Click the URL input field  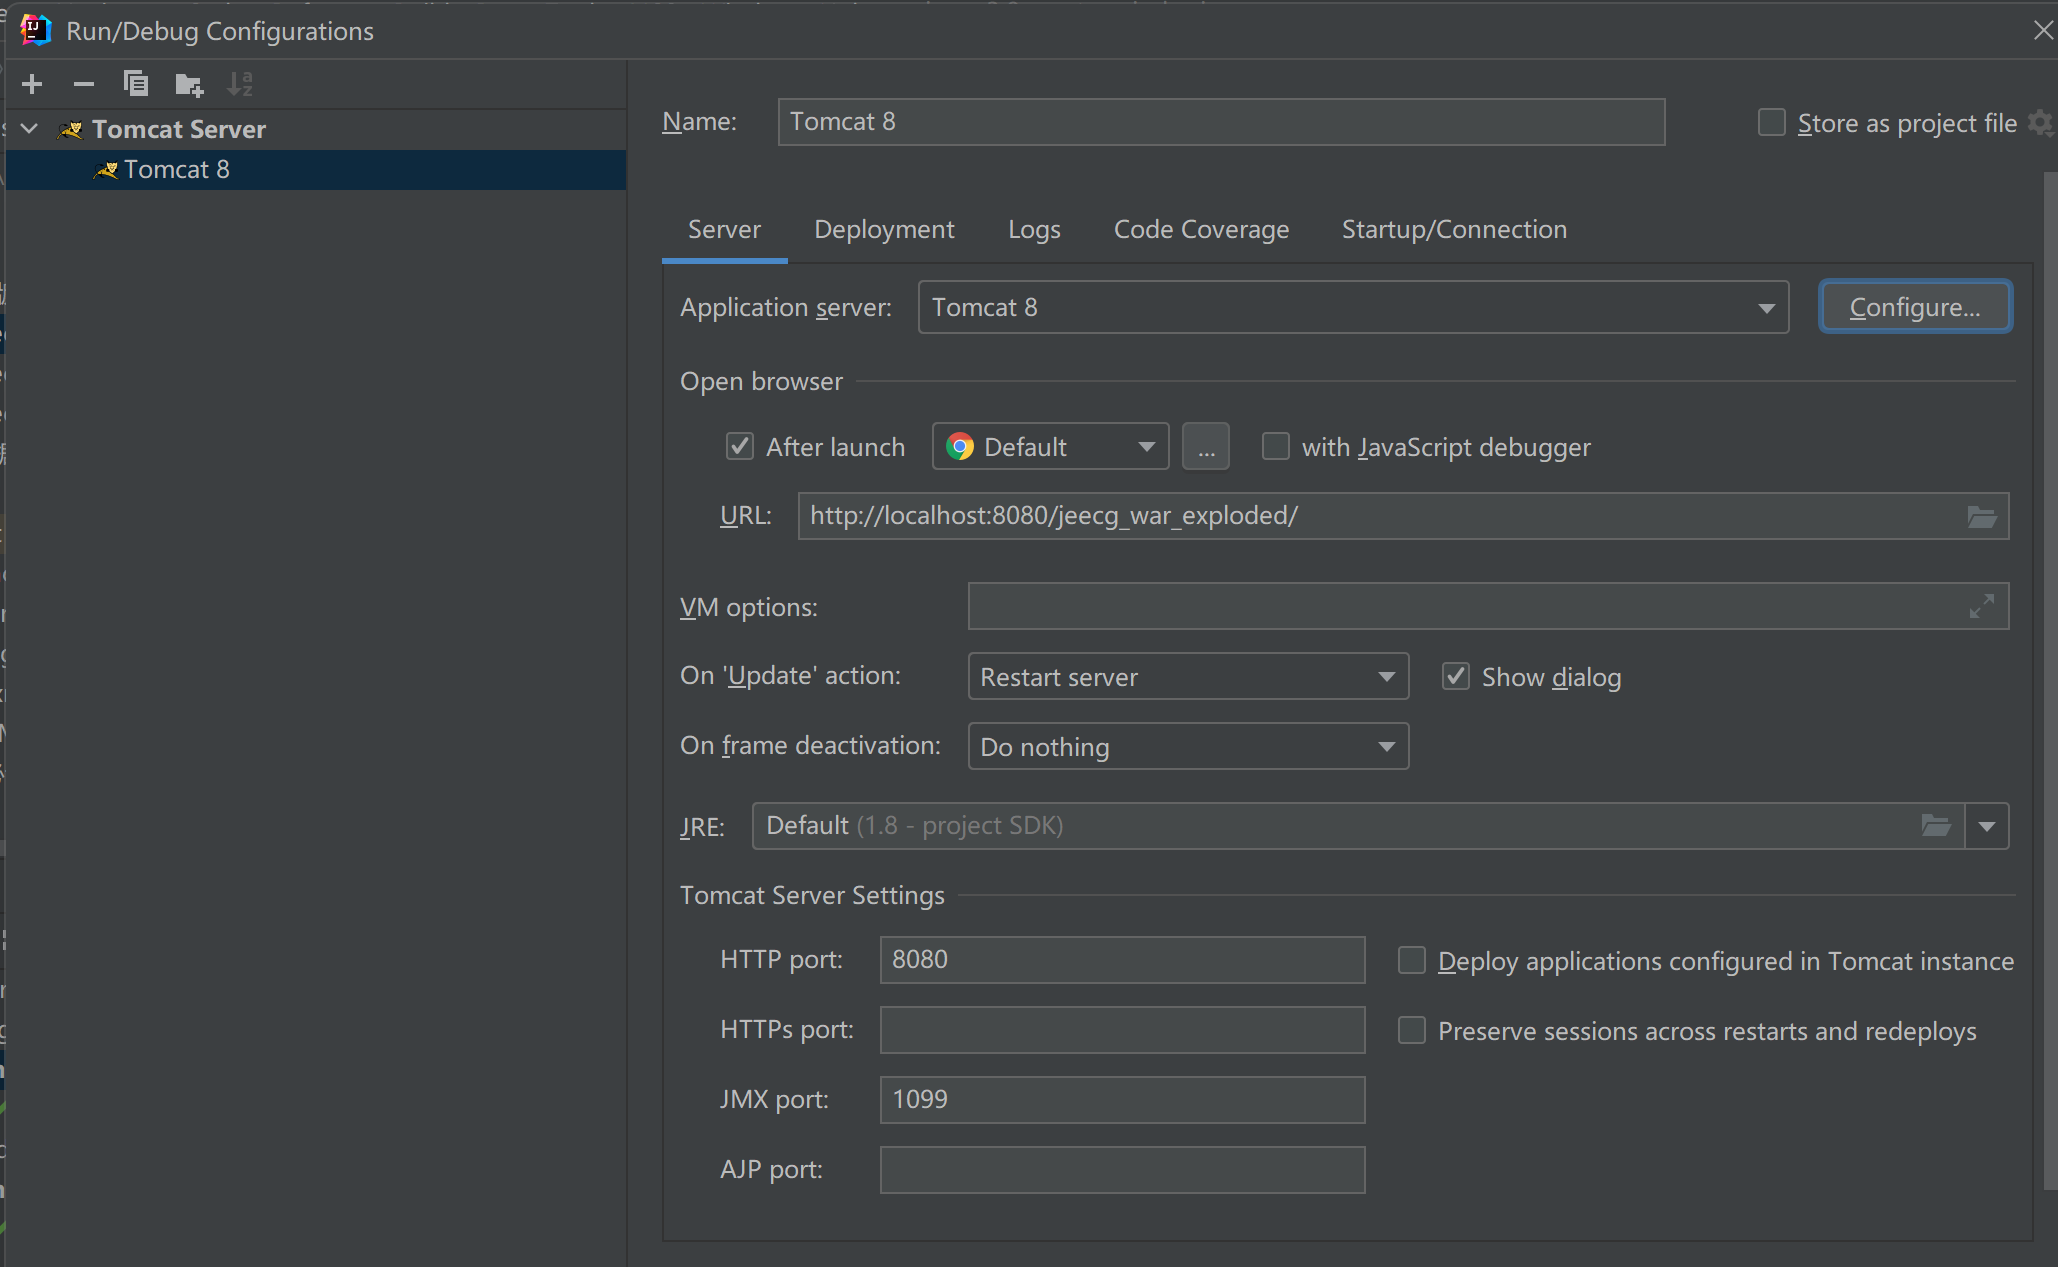tap(1403, 516)
